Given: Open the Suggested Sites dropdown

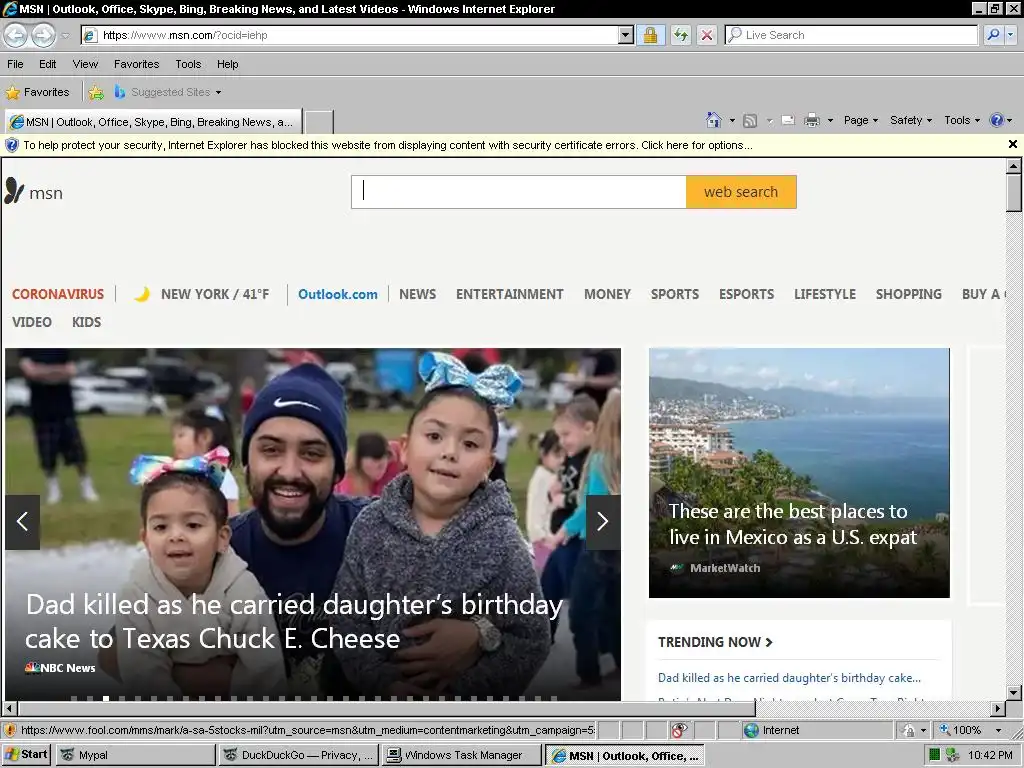Looking at the screenshot, I should (x=168, y=92).
